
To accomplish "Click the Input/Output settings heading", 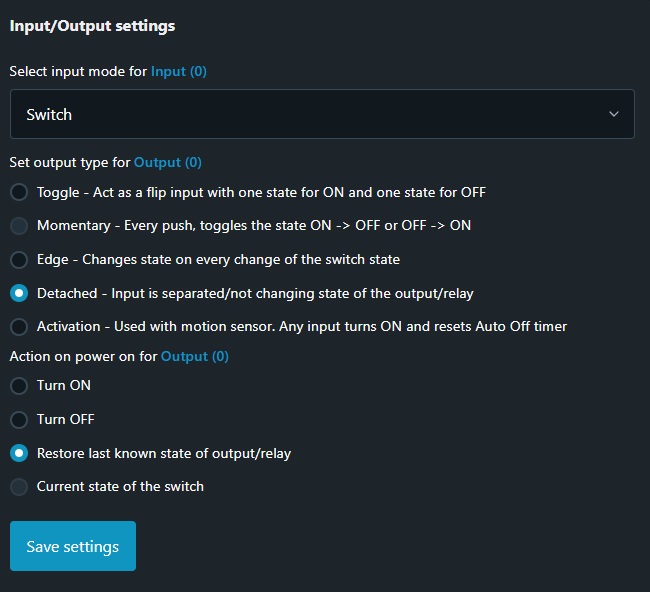I will pos(92,26).
